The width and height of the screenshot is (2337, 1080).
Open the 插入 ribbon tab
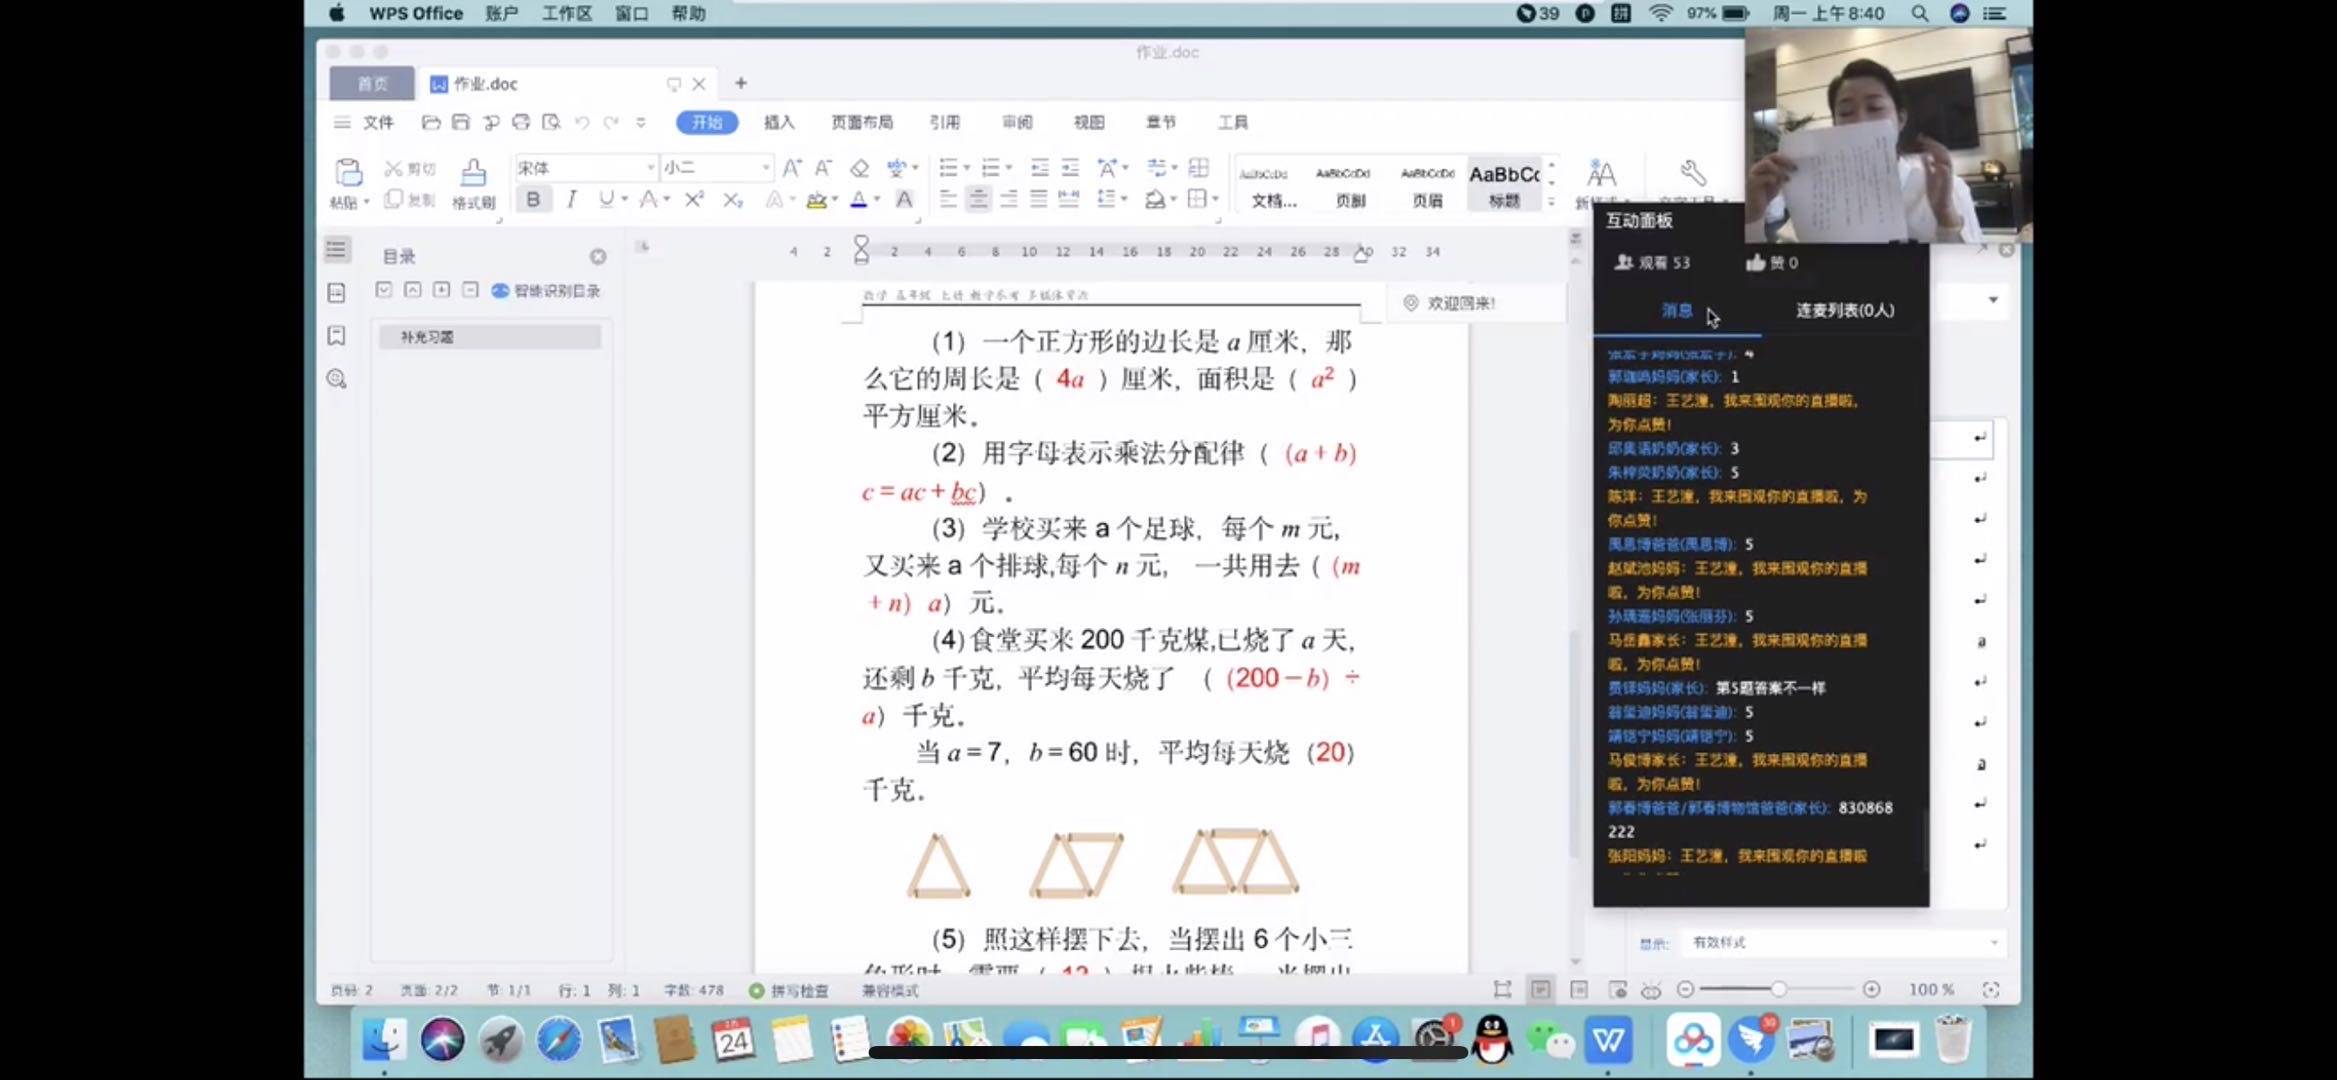coord(779,122)
